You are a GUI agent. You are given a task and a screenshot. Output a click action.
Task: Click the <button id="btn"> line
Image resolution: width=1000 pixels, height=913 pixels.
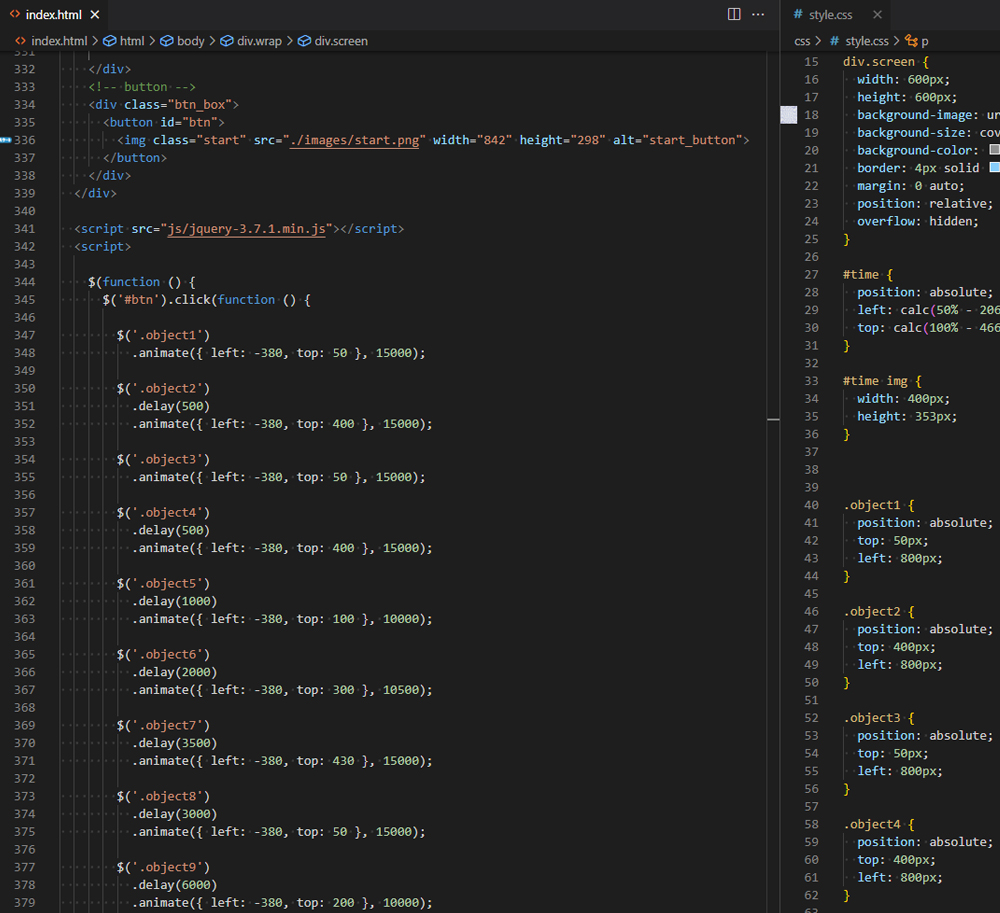pyautogui.click(x=164, y=122)
